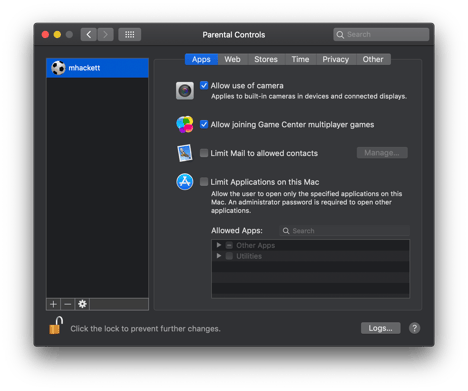Switch to the Other tab

point(373,59)
